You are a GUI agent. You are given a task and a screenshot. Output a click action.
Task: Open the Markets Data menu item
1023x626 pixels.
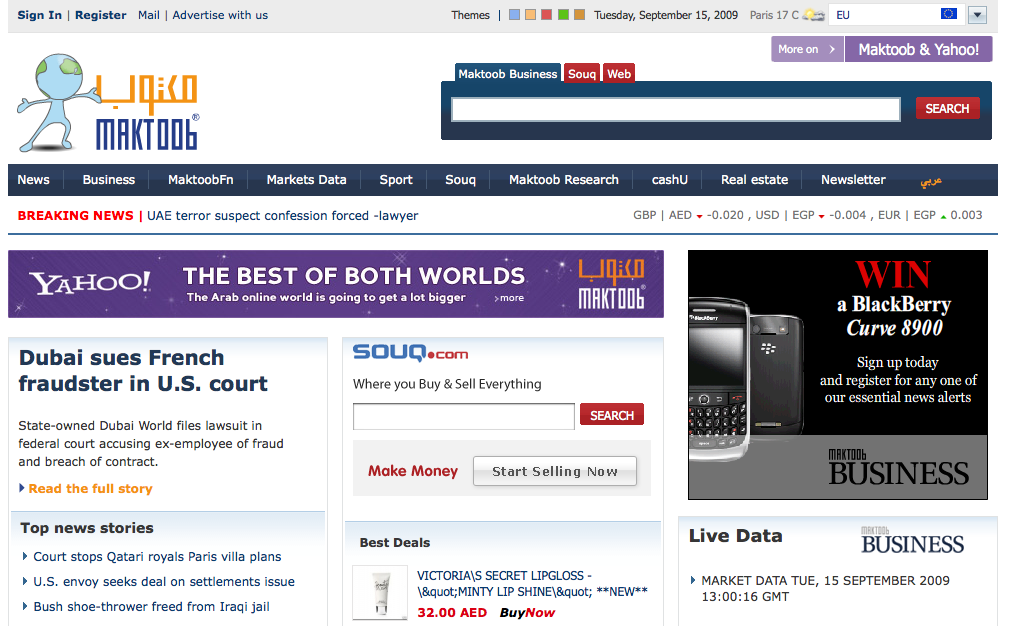[x=306, y=180]
